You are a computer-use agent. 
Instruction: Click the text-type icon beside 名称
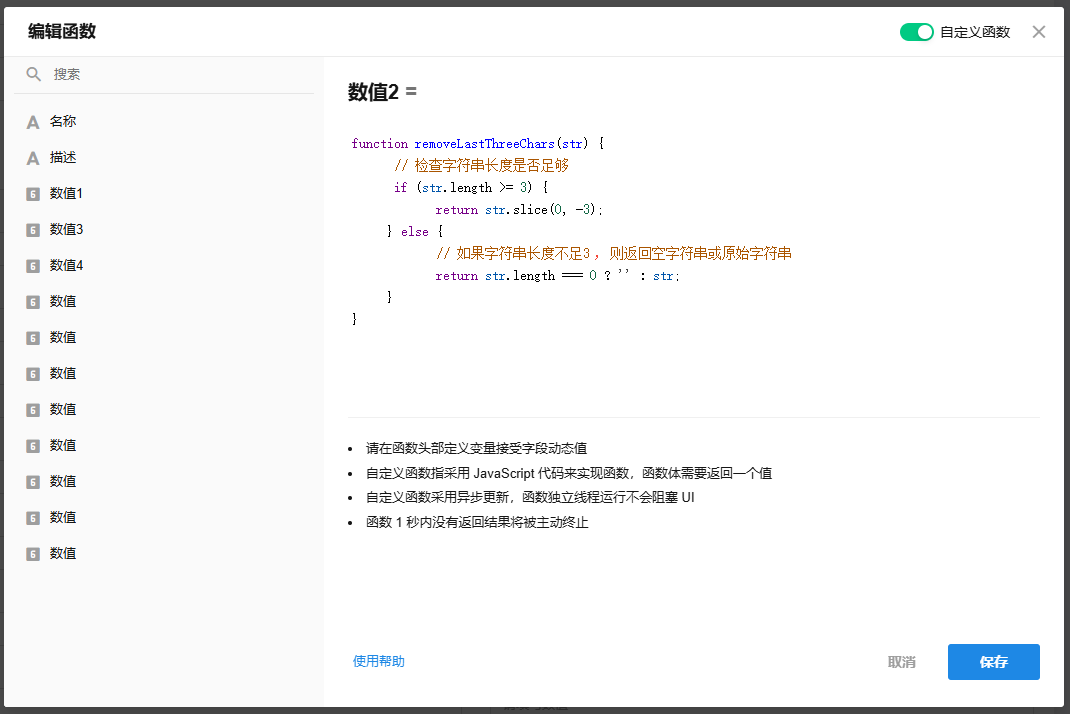(33, 122)
